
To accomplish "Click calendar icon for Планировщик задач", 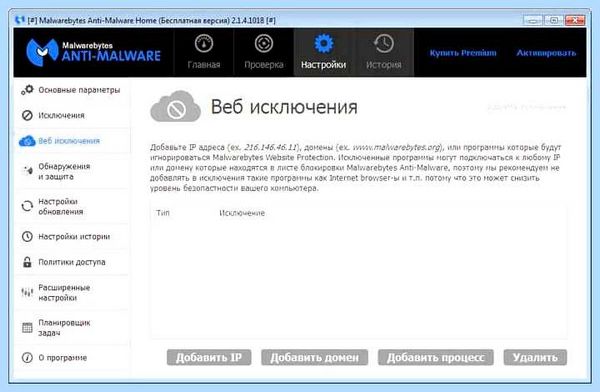I will [27, 328].
